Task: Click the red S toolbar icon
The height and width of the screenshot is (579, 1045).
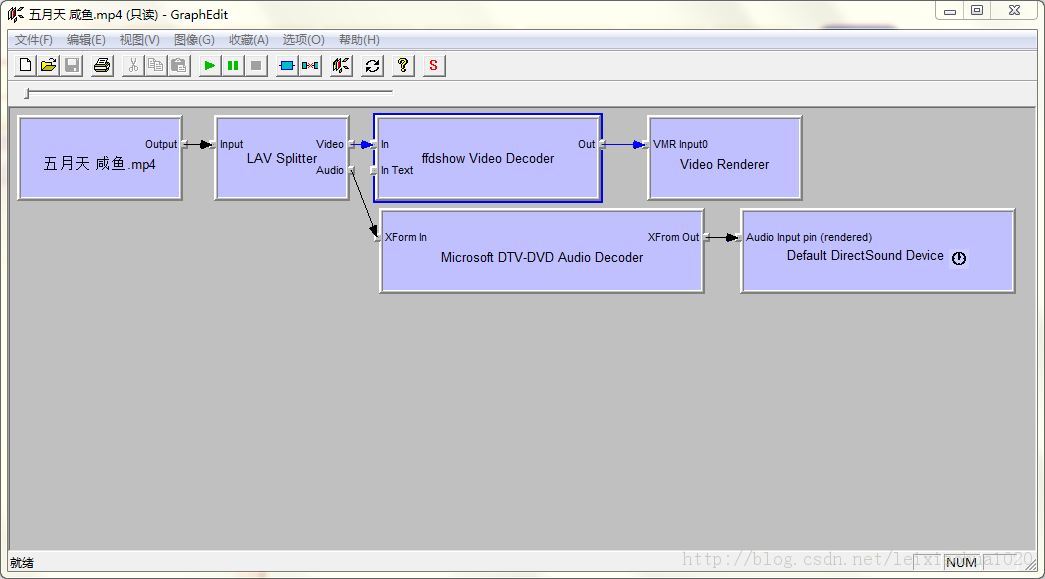Action: (434, 65)
